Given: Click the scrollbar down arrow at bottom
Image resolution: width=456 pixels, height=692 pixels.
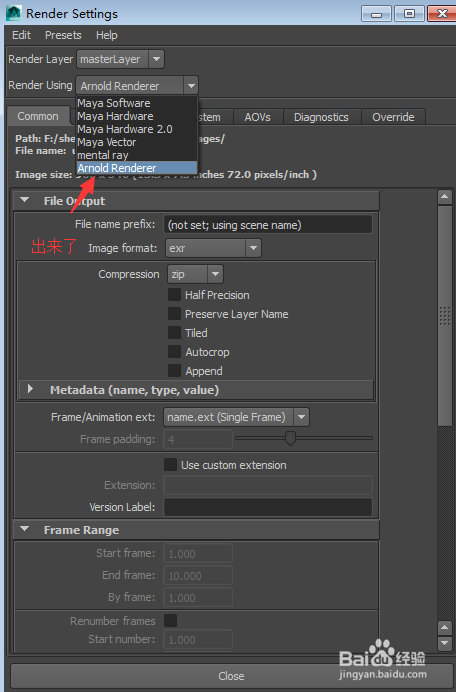Looking at the screenshot, I should point(445,643).
